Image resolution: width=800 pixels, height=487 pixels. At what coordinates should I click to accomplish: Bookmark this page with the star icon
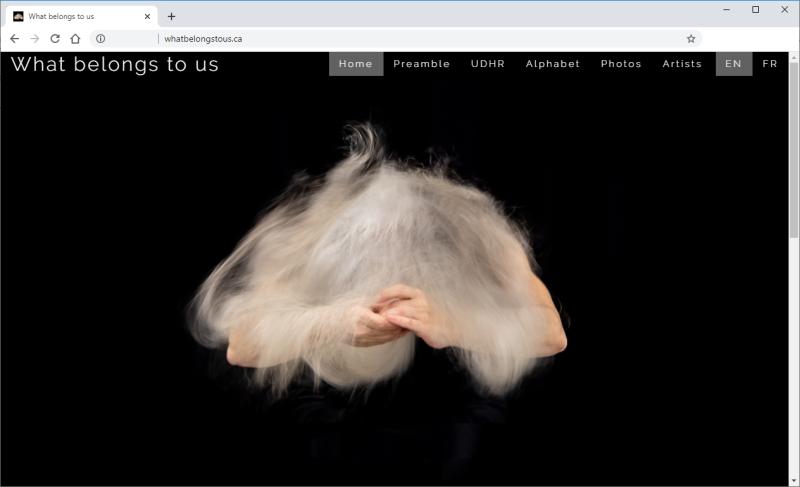pyautogui.click(x=691, y=39)
